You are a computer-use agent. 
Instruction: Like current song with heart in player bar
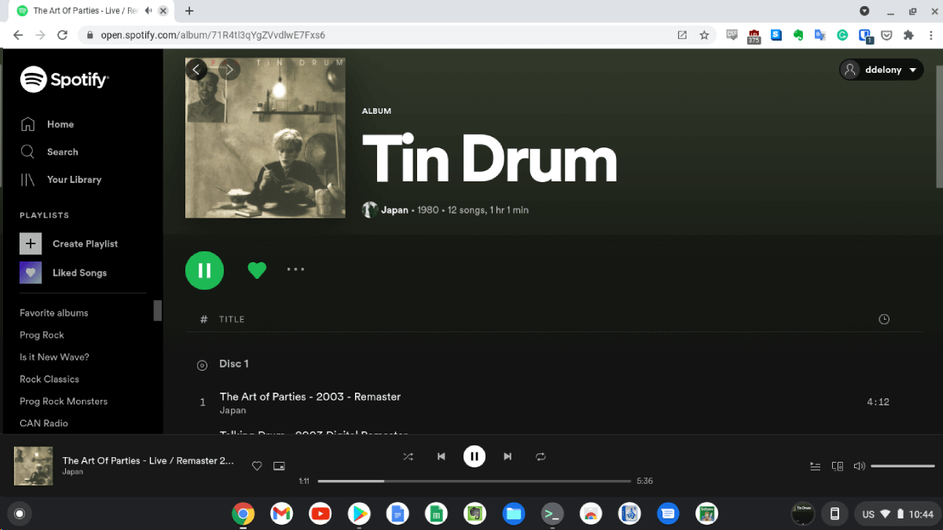[x=257, y=466]
